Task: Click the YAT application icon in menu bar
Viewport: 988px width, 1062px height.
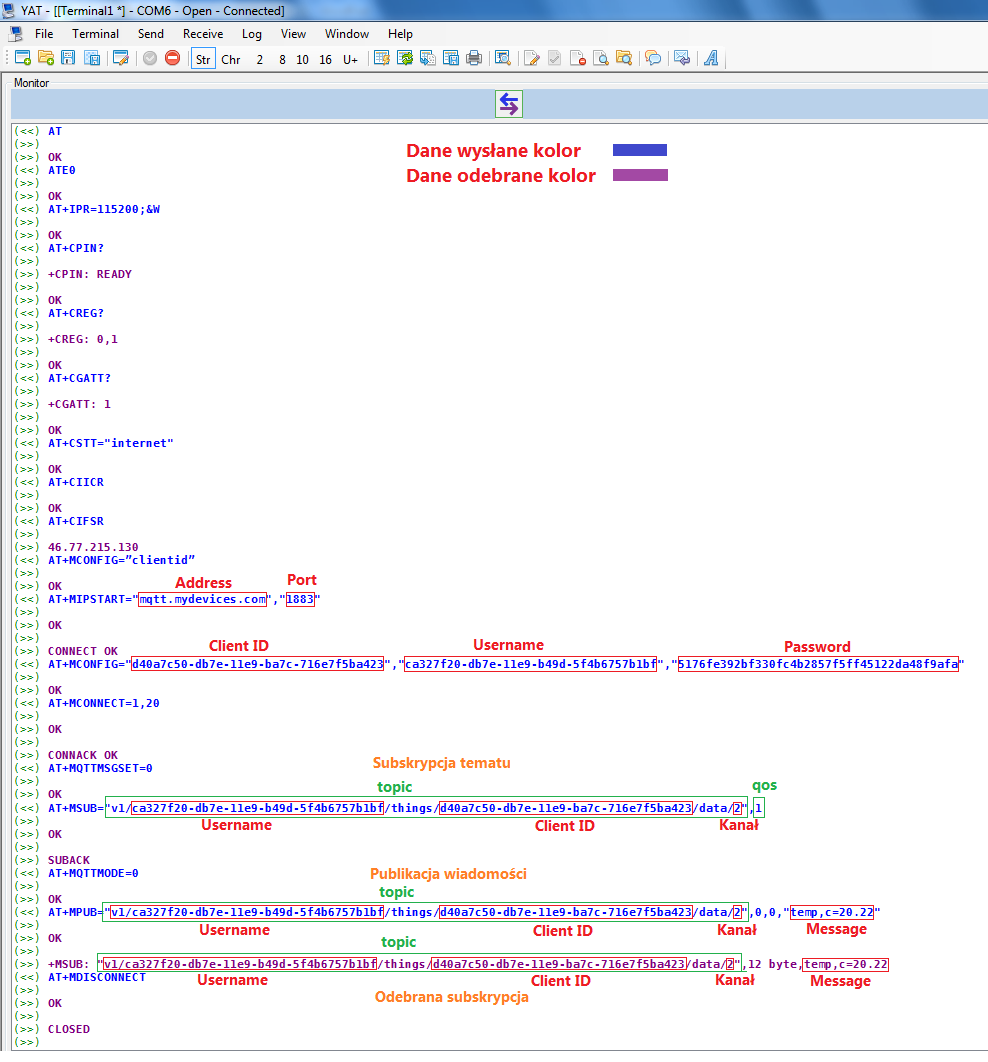Action: (16, 34)
